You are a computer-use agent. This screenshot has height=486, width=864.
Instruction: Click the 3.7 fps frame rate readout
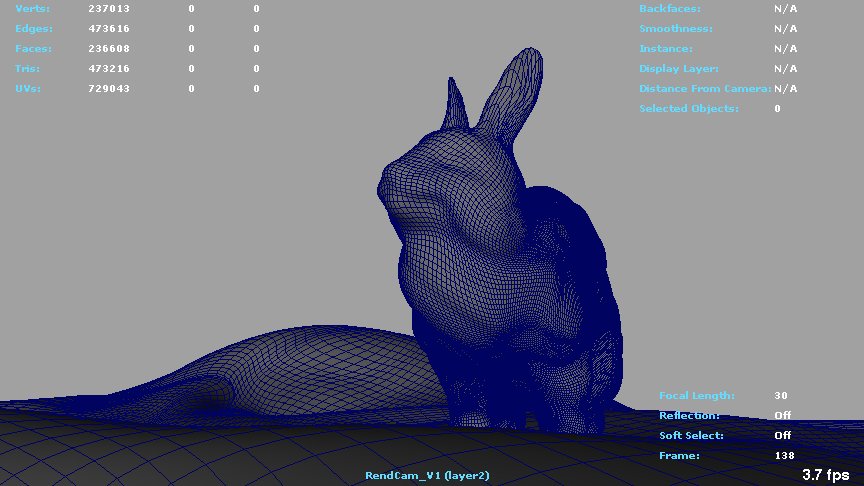(825, 475)
